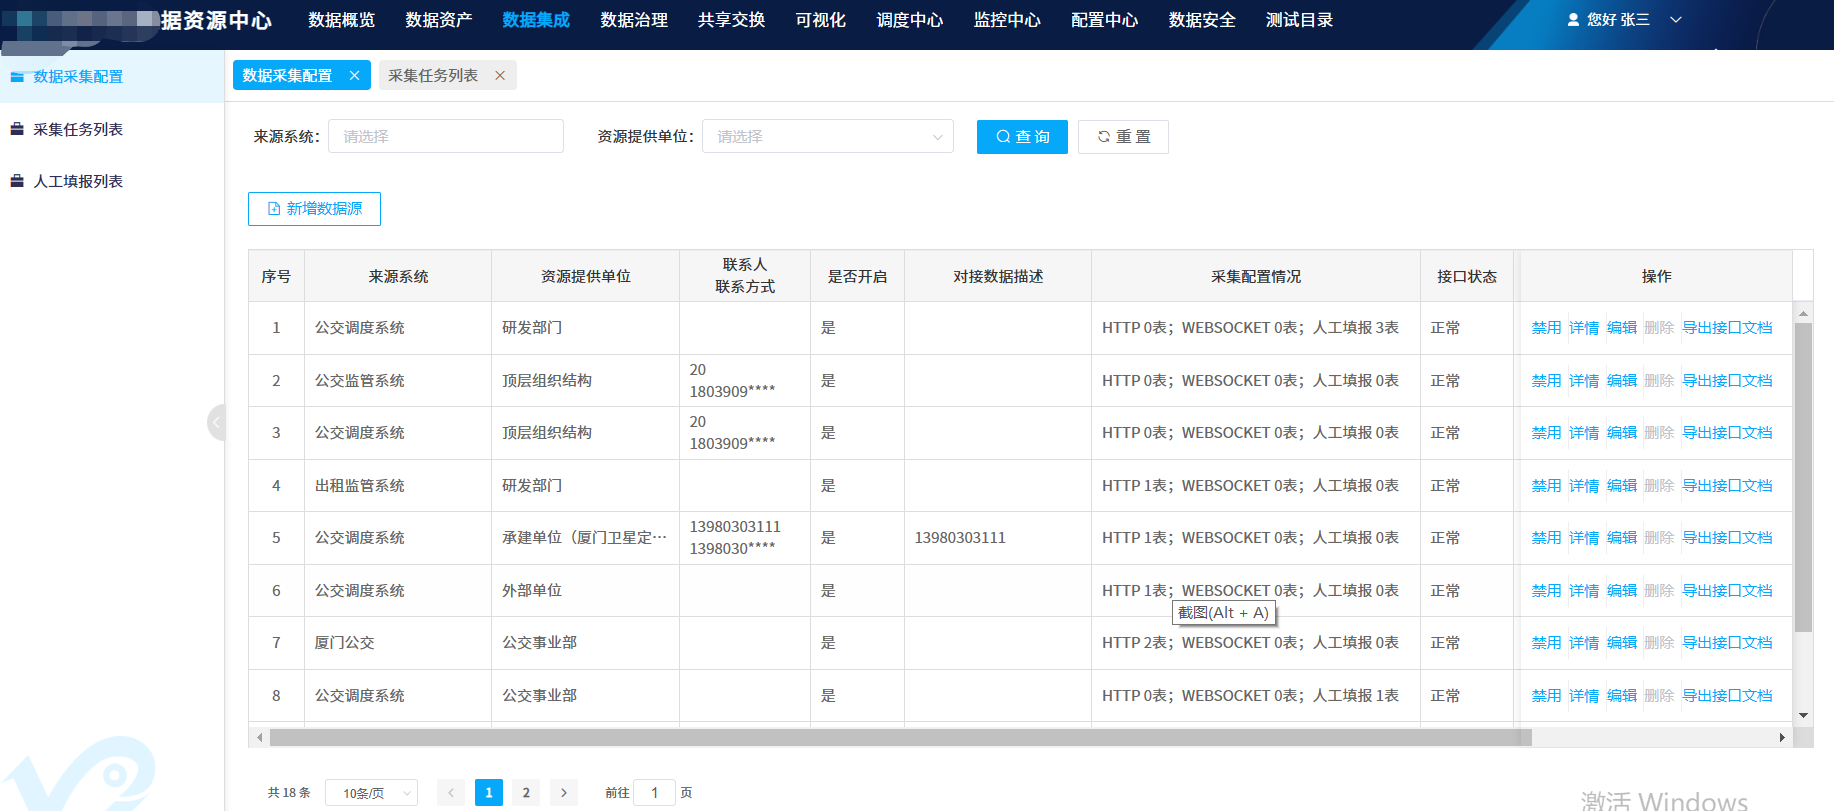Click the 查询 search button

1022,136
